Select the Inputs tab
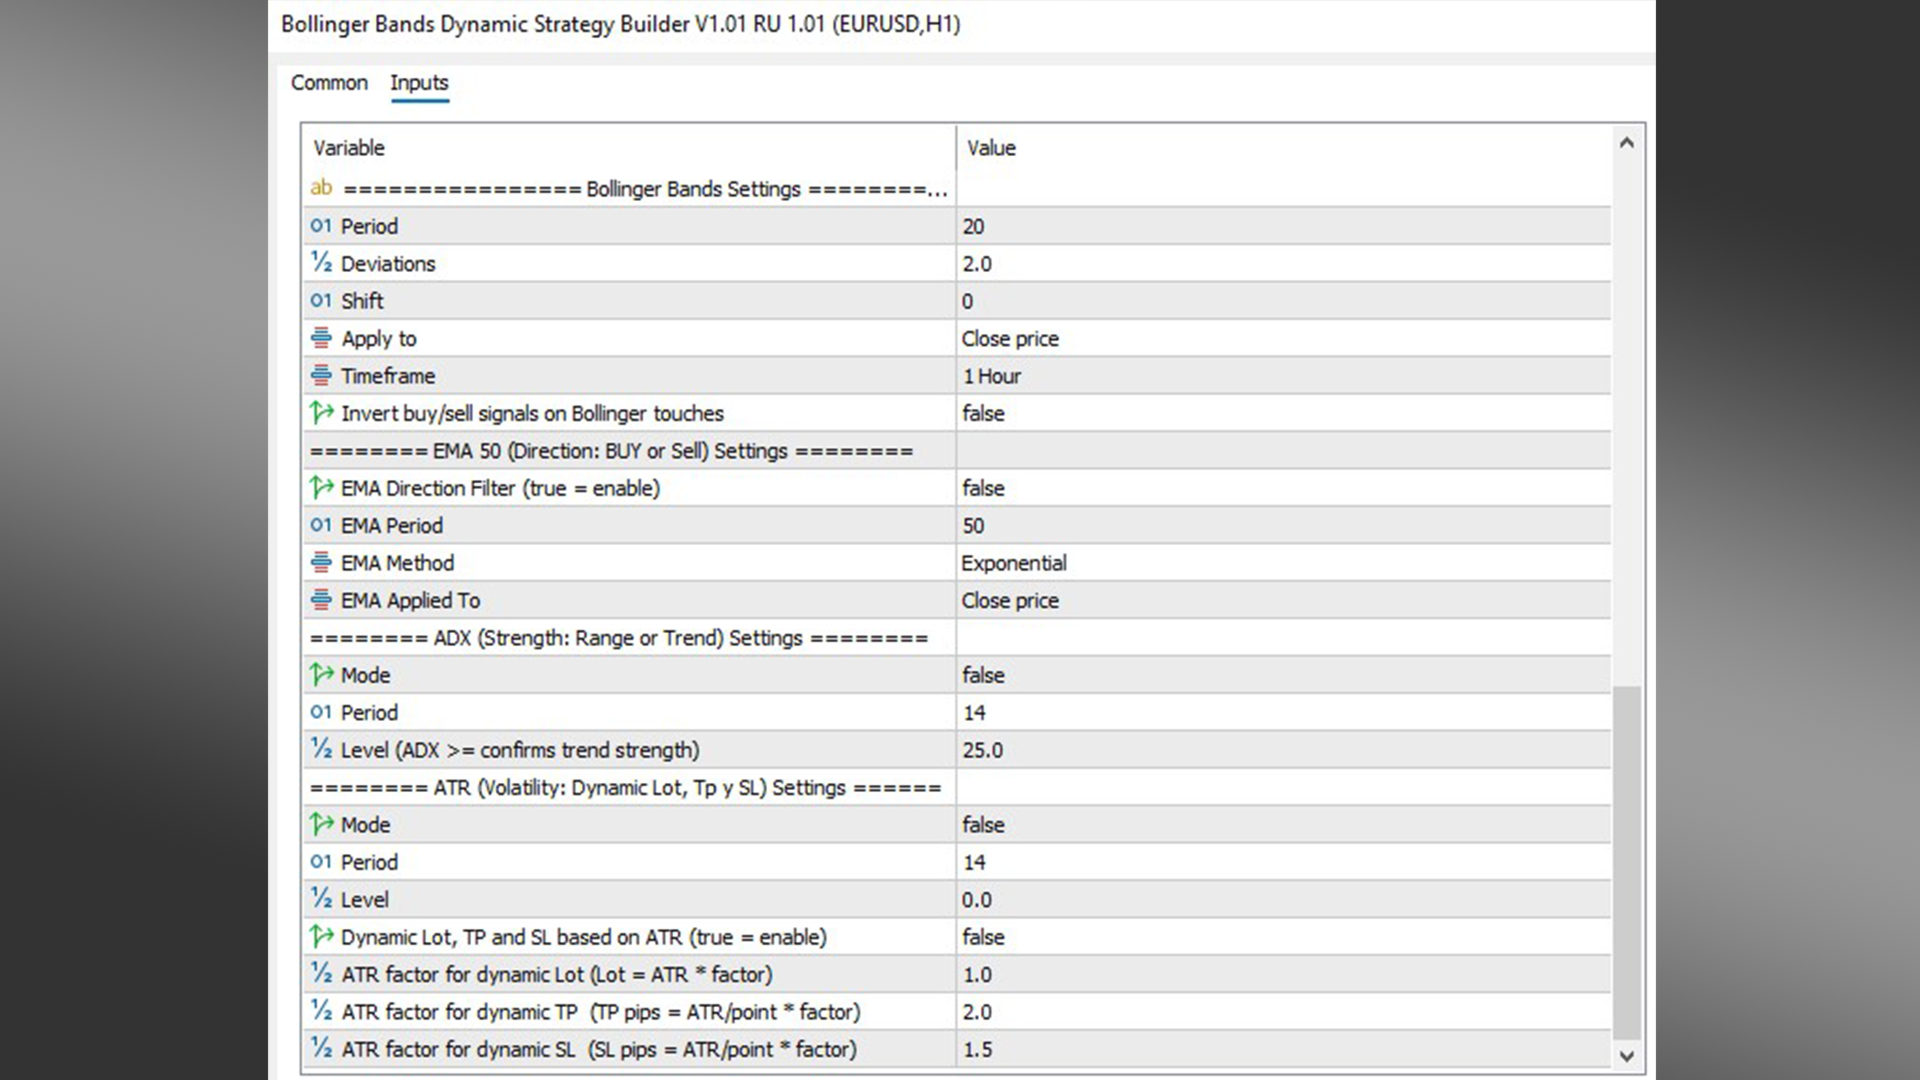1920x1080 pixels. pos(419,83)
